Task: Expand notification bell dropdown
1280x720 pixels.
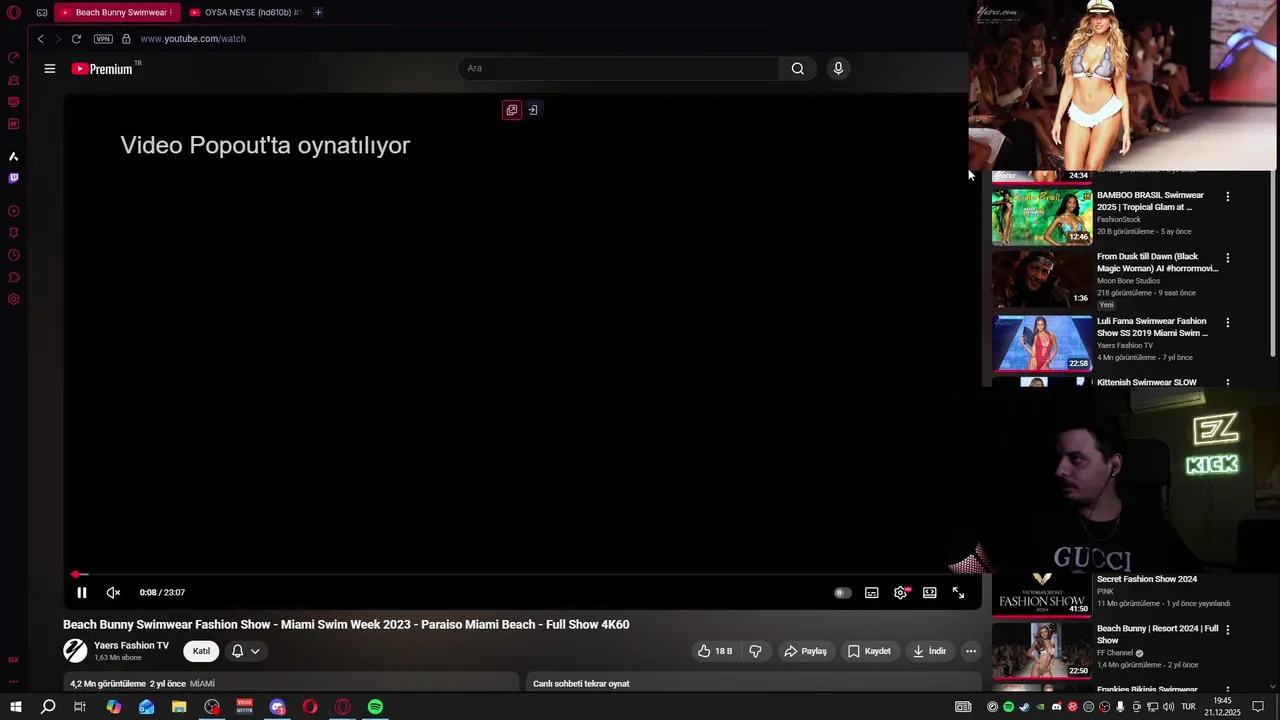Action: click(x=246, y=651)
